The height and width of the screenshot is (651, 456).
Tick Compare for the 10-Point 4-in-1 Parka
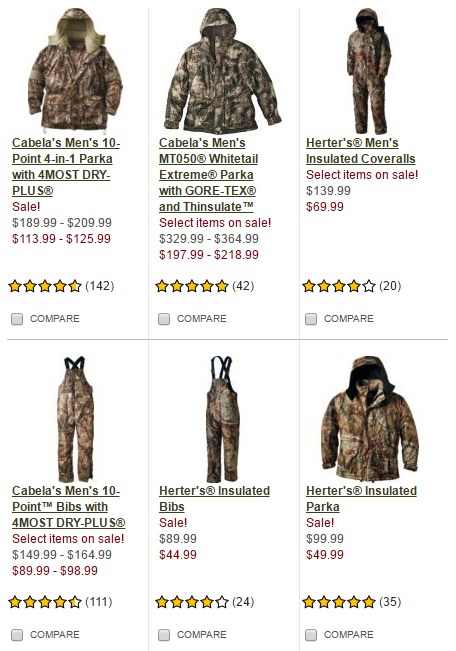pyautogui.click(x=17, y=319)
